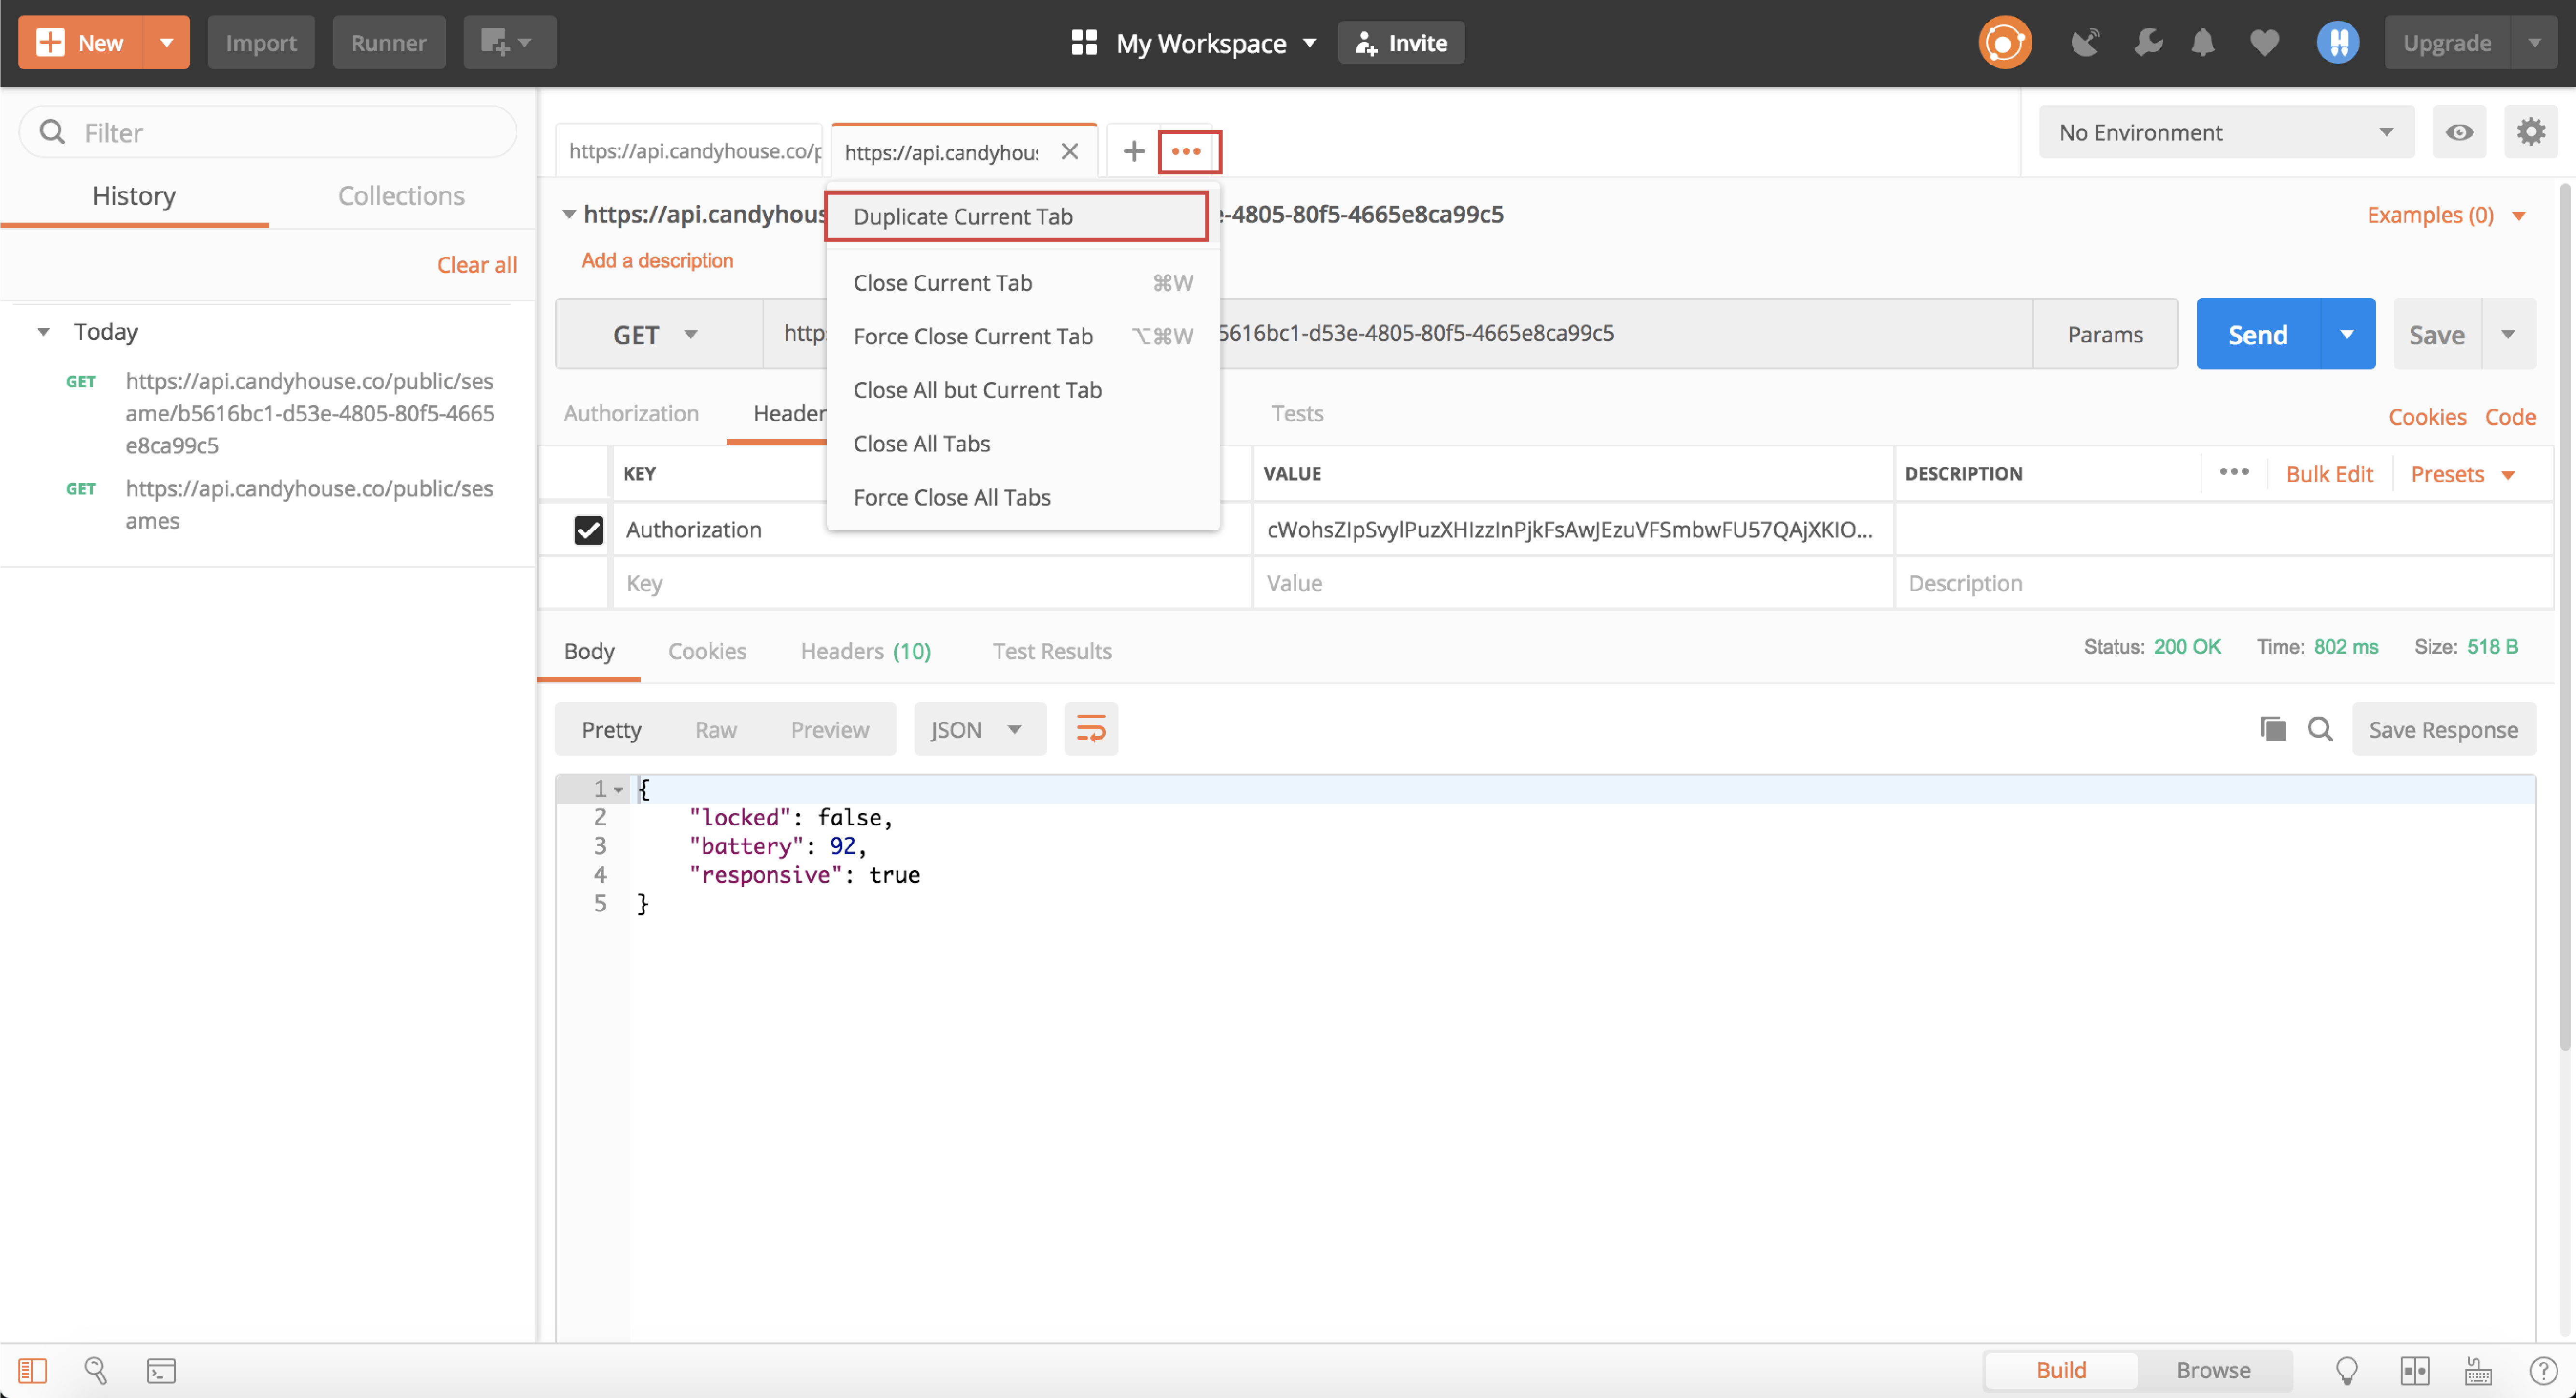
Task: Open the My Workspace switcher
Action: click(x=1195, y=43)
